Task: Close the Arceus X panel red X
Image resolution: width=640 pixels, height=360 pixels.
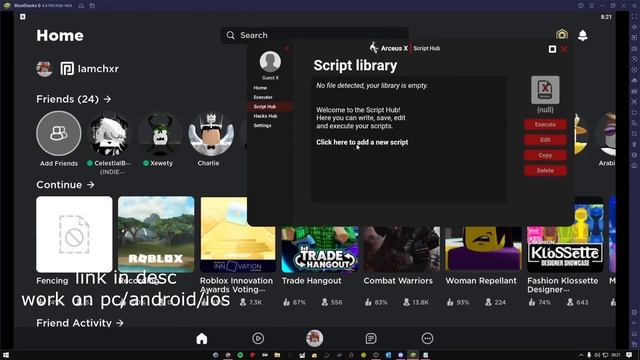Action: (x=564, y=49)
